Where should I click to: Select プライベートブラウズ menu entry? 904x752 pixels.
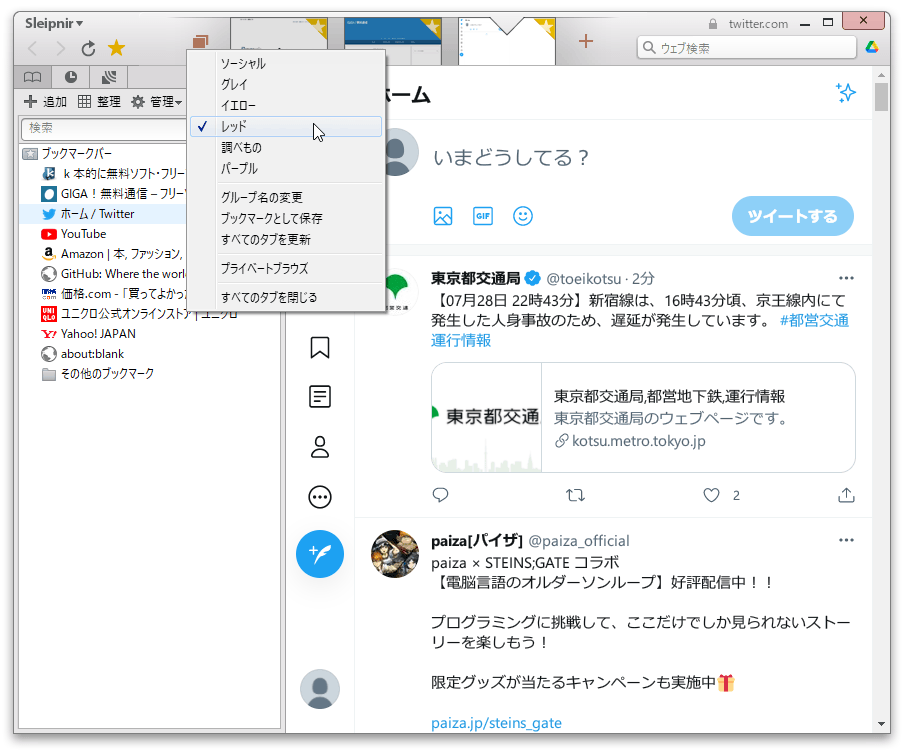pos(286,268)
